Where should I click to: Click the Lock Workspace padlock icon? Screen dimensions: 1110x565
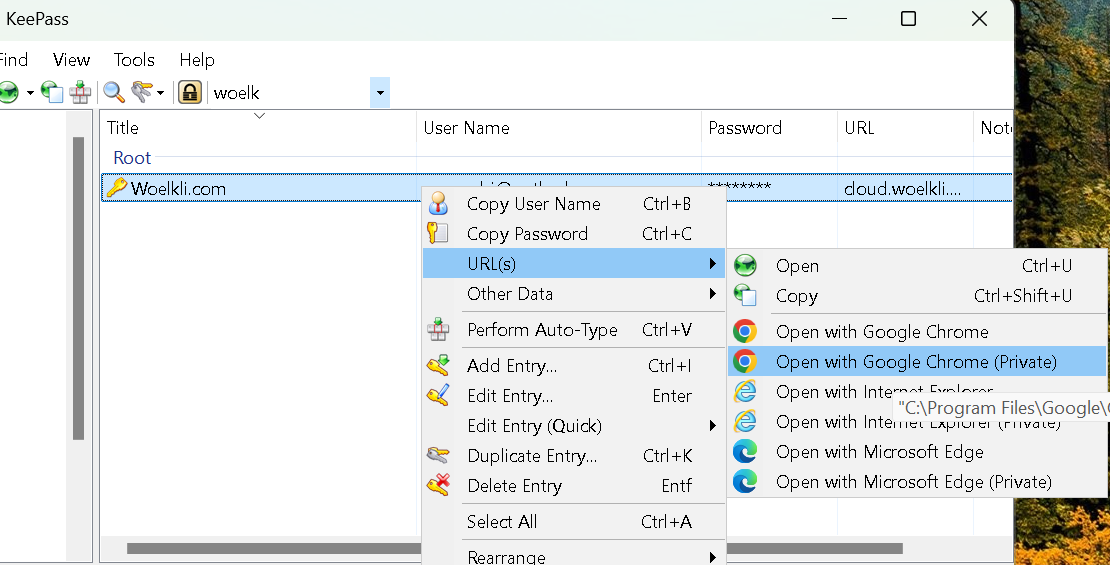click(190, 92)
